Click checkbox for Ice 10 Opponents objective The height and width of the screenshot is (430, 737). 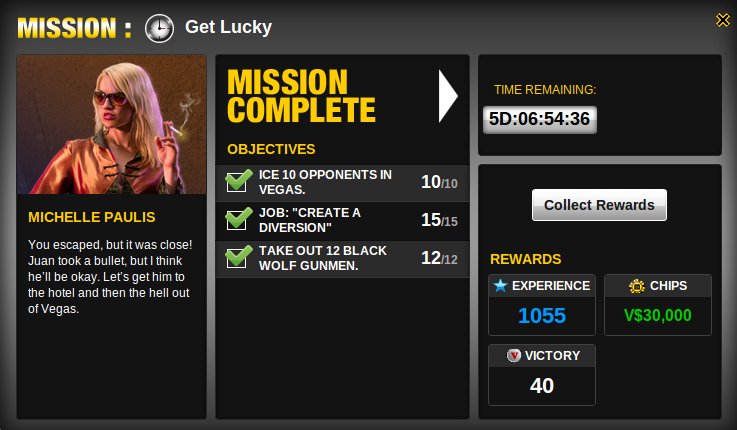[238, 181]
